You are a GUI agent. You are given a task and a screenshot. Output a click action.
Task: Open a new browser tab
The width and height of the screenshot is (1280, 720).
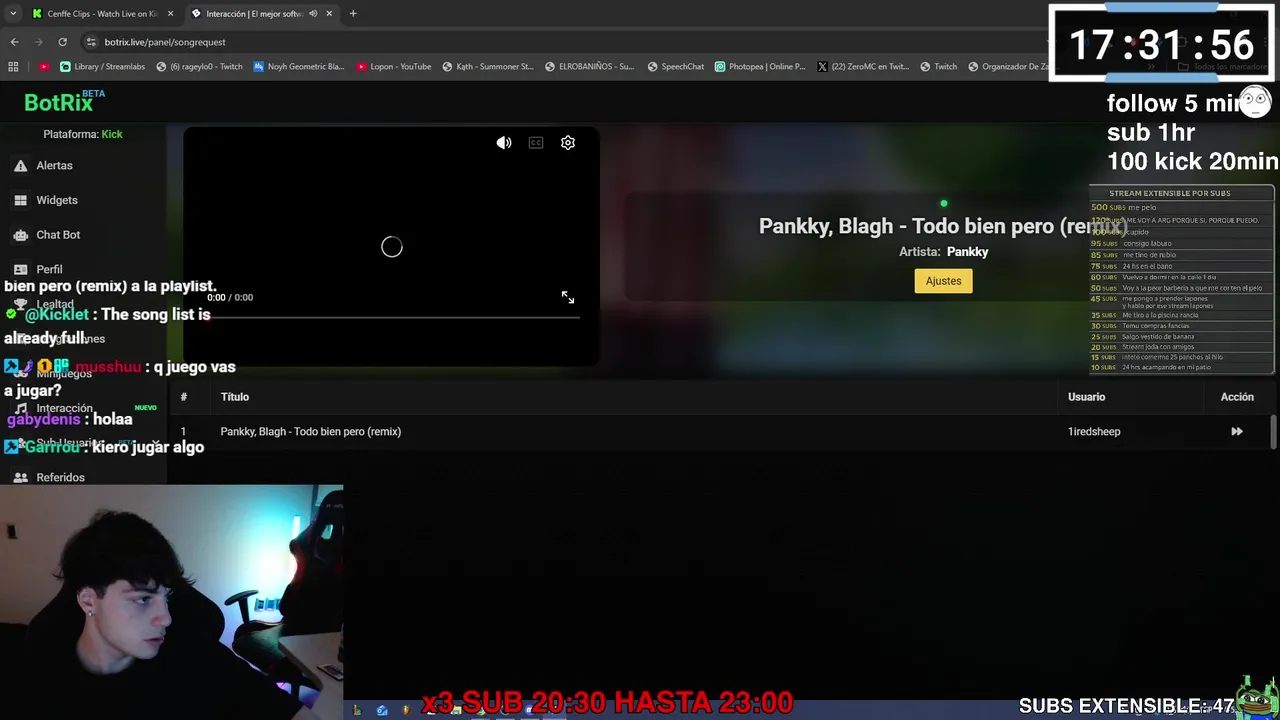[353, 14]
